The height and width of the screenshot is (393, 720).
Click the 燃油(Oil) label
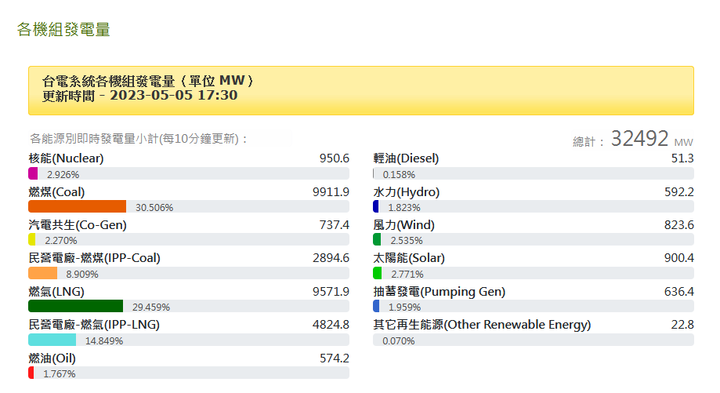[52, 358]
